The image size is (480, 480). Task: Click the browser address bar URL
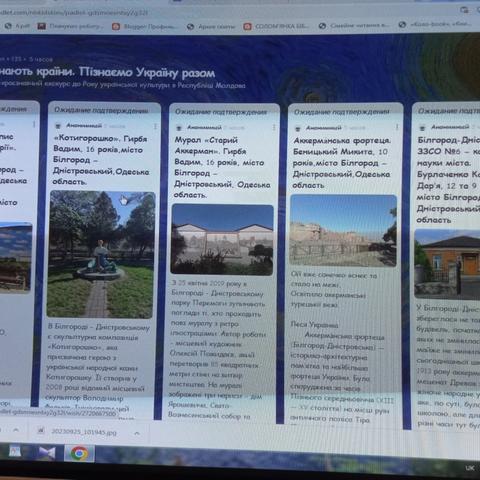coord(73,13)
